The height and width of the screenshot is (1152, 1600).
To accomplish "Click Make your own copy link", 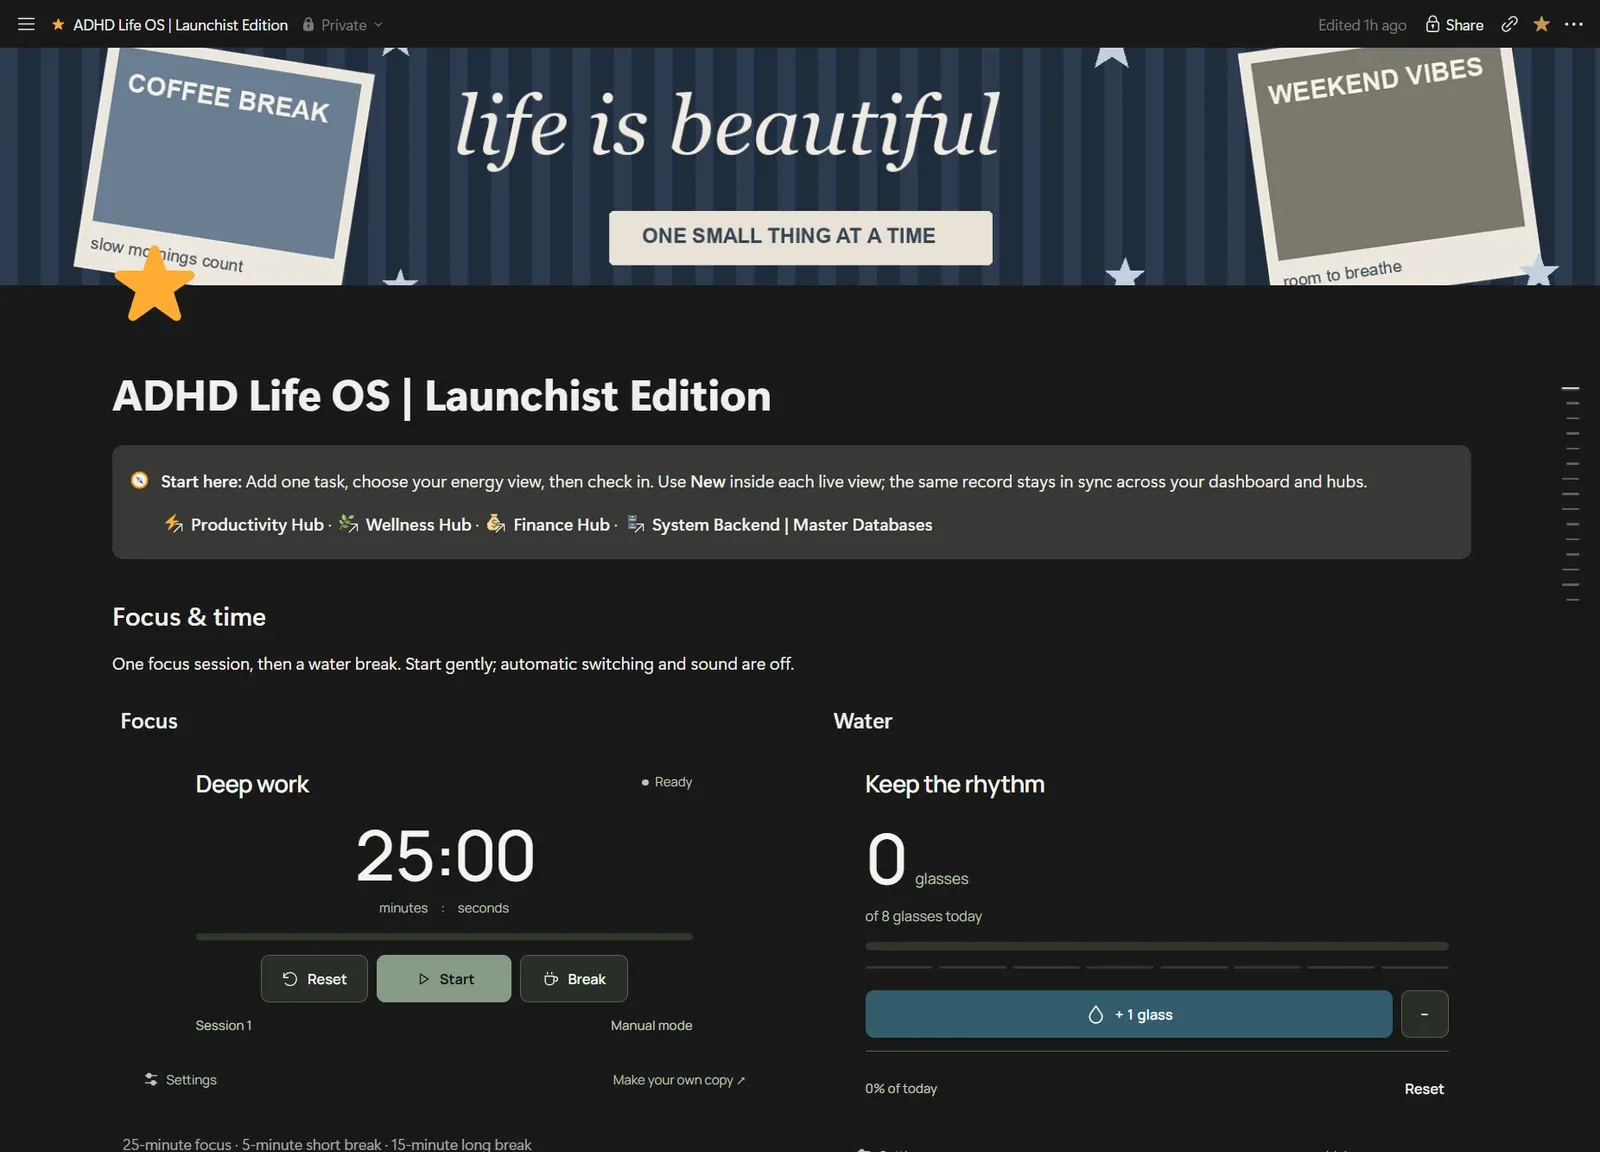I will coord(678,1079).
